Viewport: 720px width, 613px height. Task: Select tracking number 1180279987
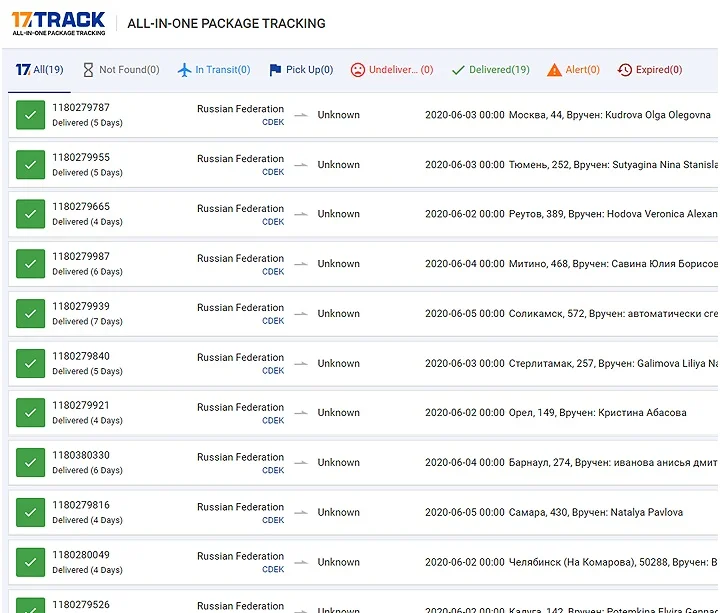pos(81,256)
